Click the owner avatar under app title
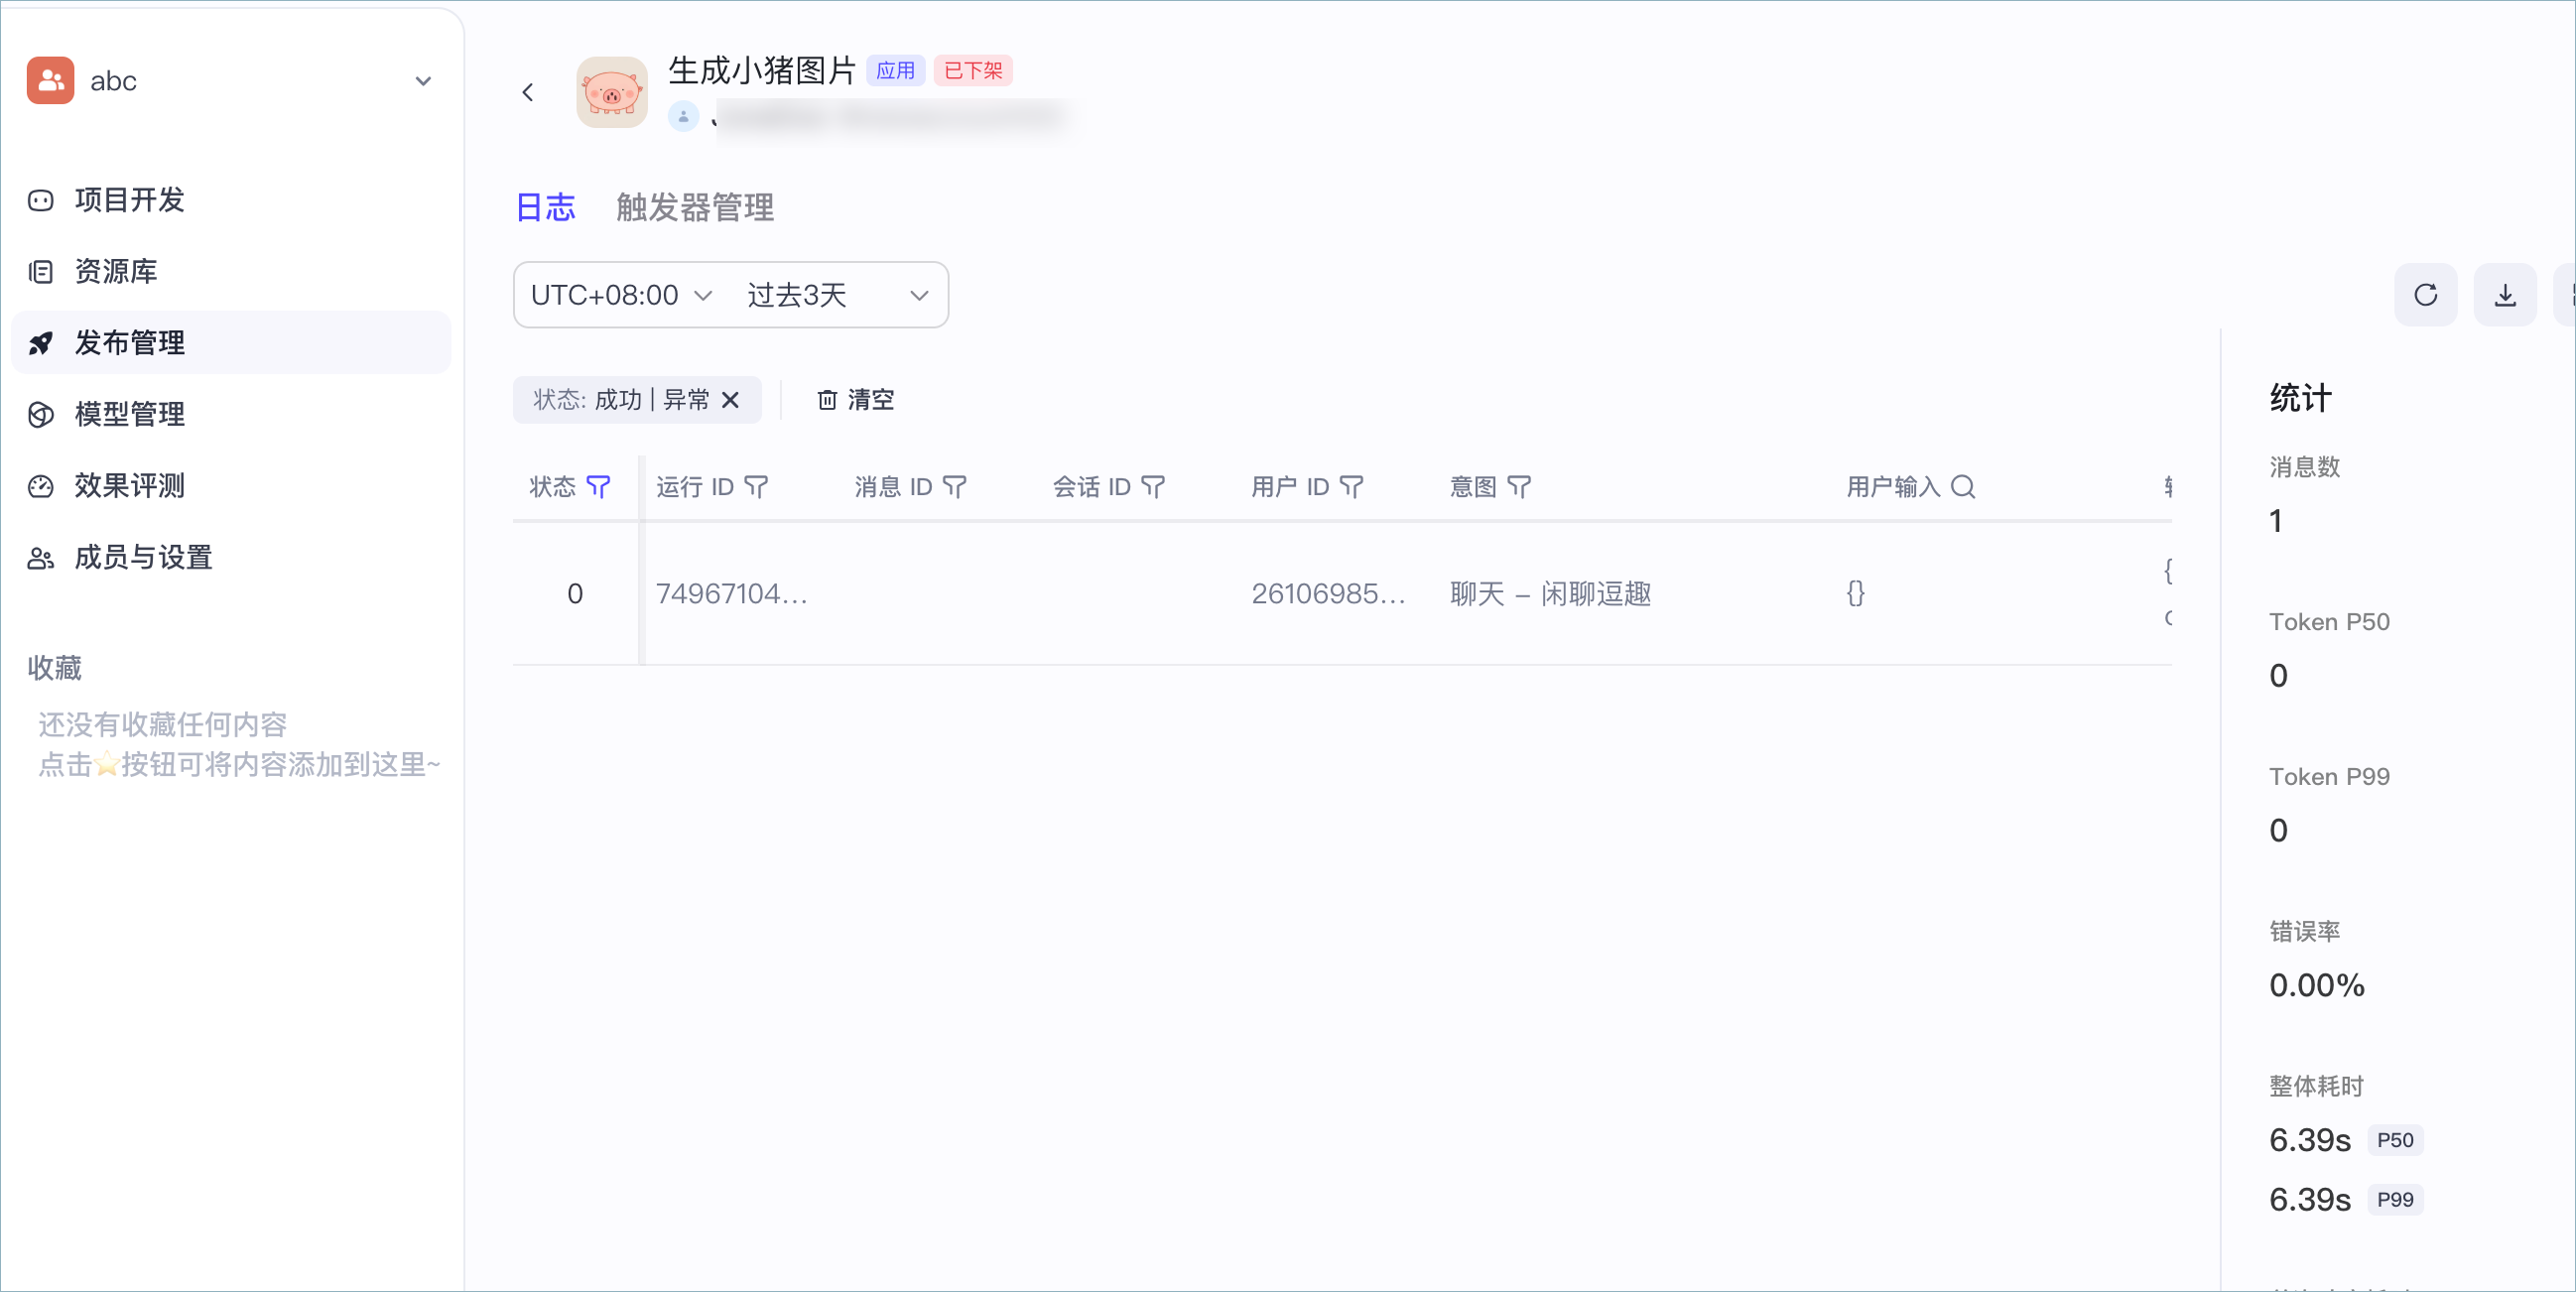The image size is (2576, 1292). coord(683,117)
